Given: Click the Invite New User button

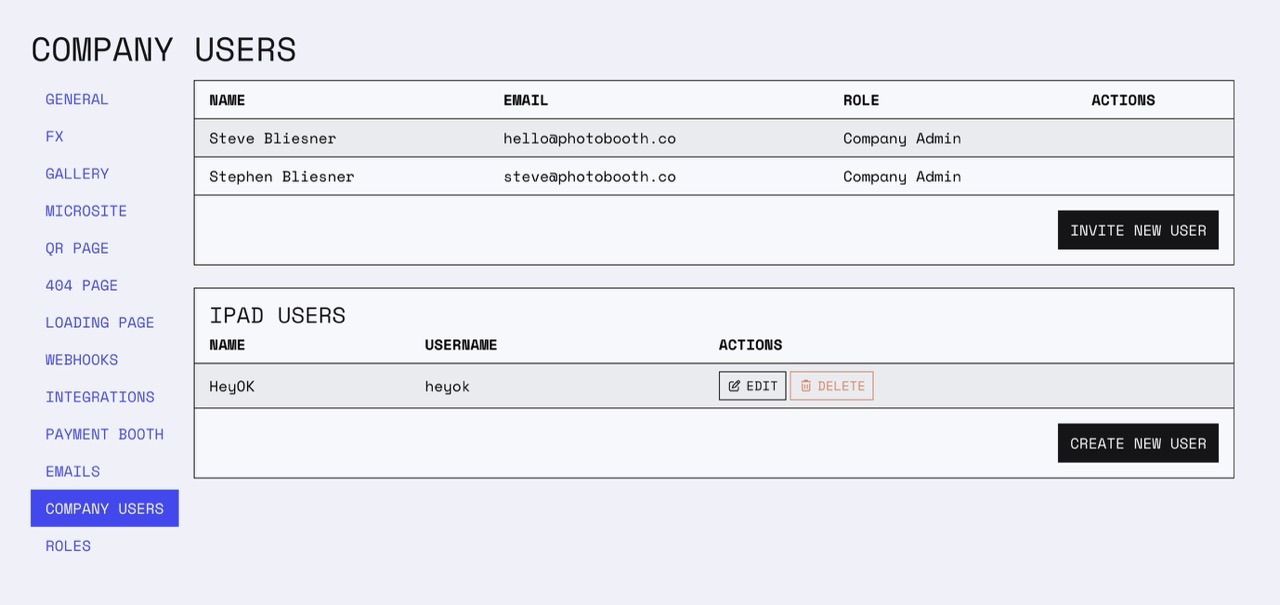Looking at the screenshot, I should coord(1138,230).
